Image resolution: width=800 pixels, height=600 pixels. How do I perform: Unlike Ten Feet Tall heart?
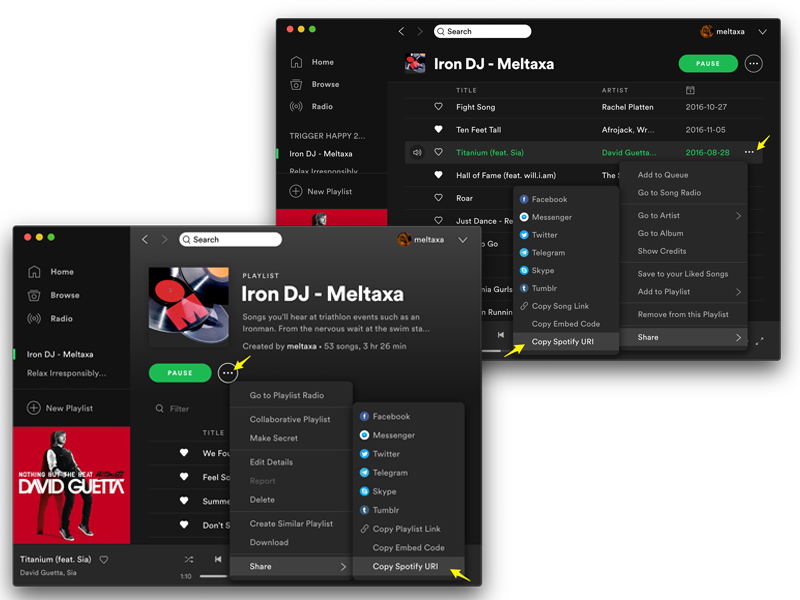click(x=438, y=129)
